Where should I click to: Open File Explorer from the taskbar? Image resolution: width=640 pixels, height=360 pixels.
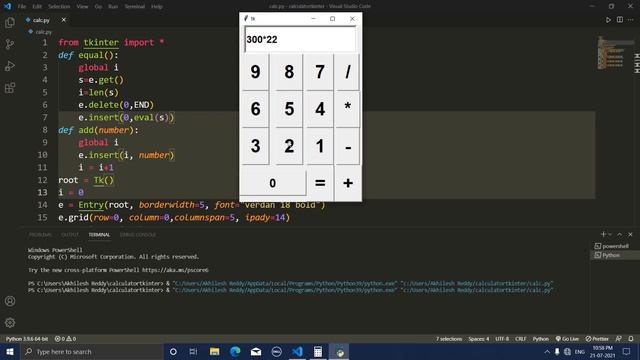click(x=214, y=351)
